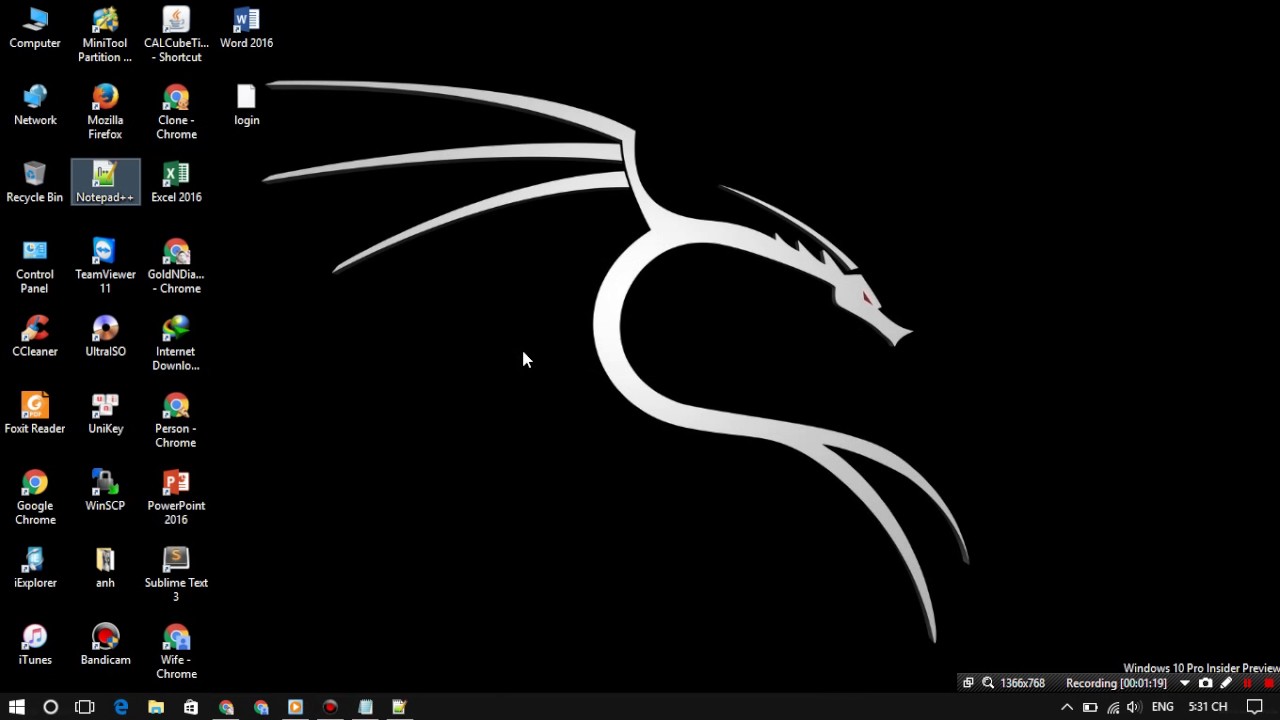Click the UltraISO desktop icon
Screen dimensions: 1280x720
[x=105, y=336]
